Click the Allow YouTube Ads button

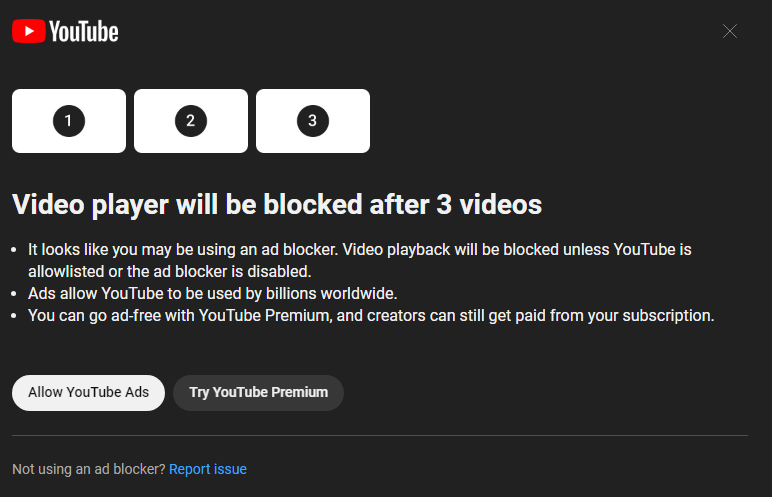click(88, 393)
